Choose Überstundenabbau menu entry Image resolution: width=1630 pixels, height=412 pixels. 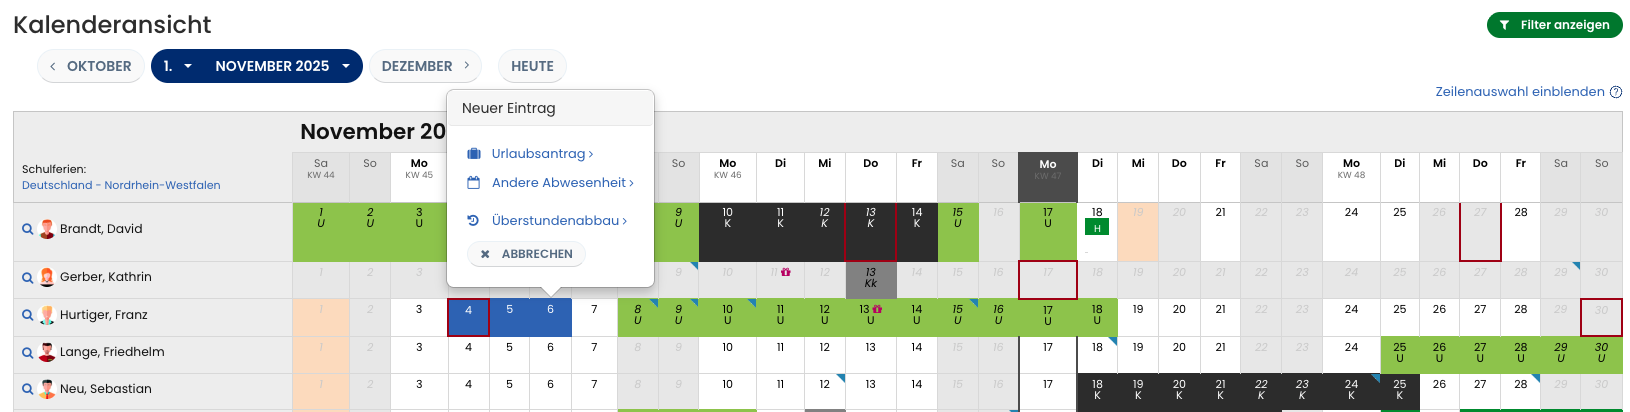[559, 221]
